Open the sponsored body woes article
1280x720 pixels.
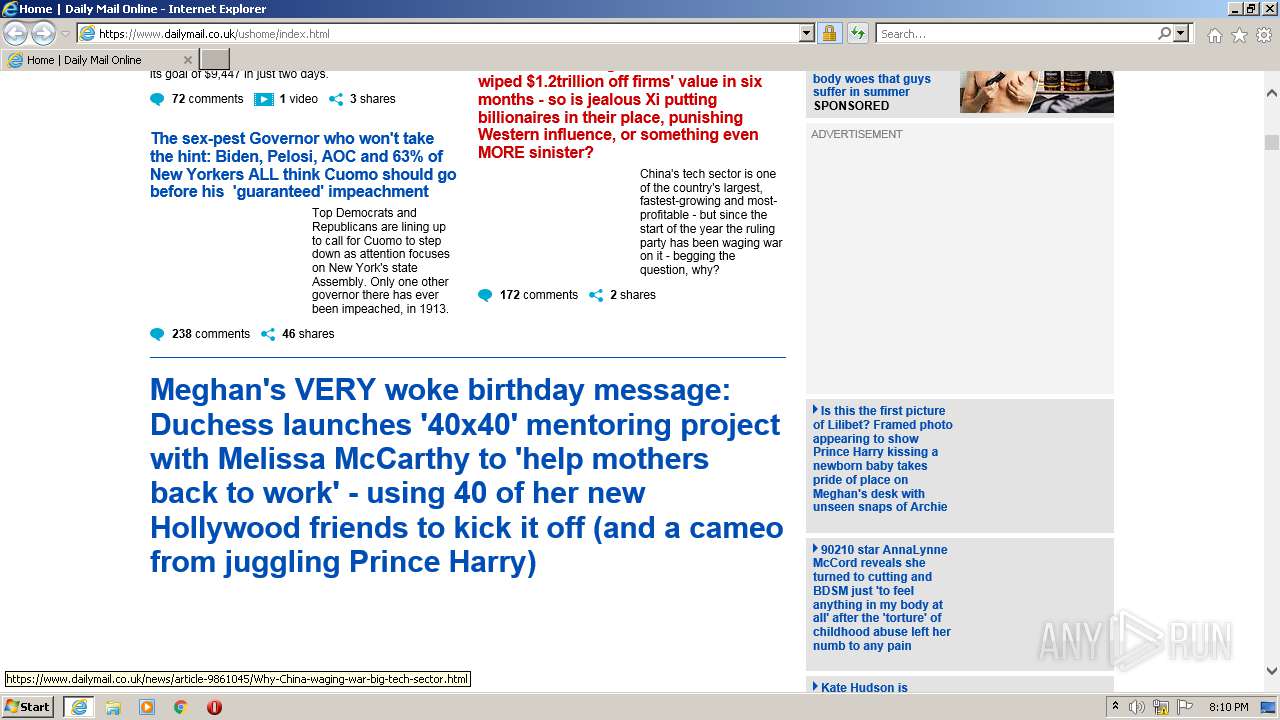(872, 85)
